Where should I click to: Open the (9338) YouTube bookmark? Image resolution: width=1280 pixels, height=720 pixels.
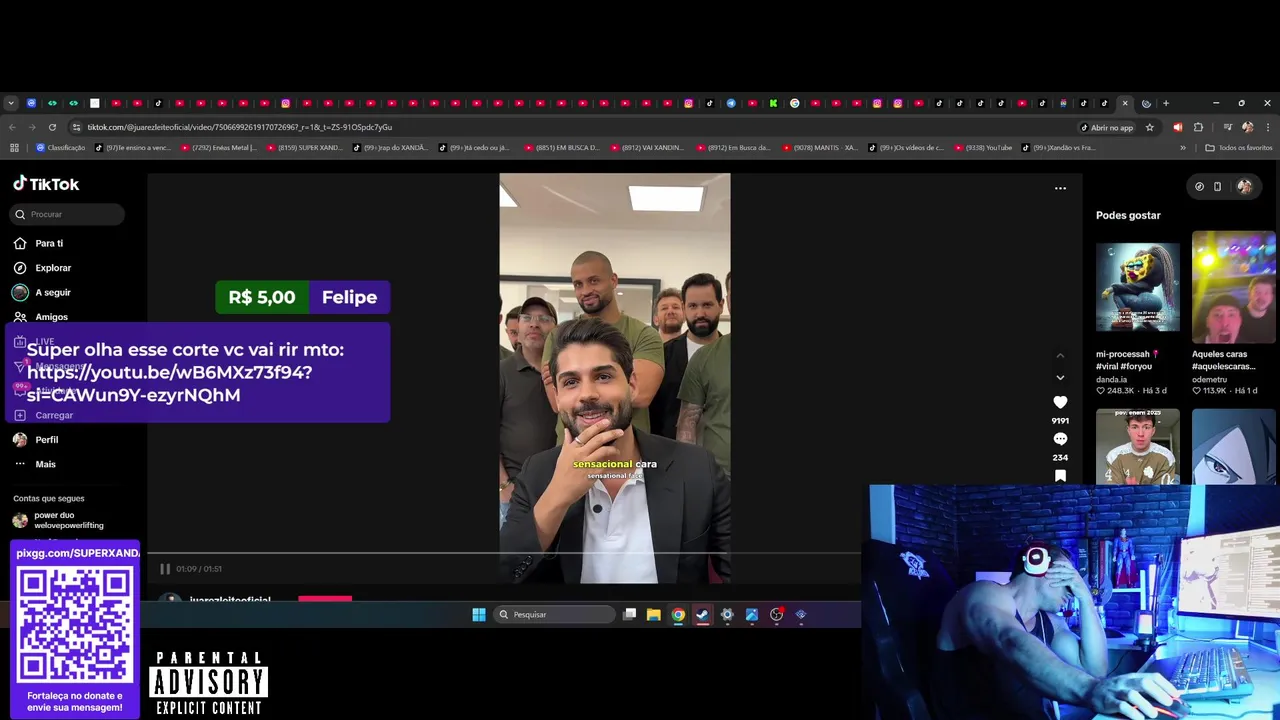click(982, 148)
